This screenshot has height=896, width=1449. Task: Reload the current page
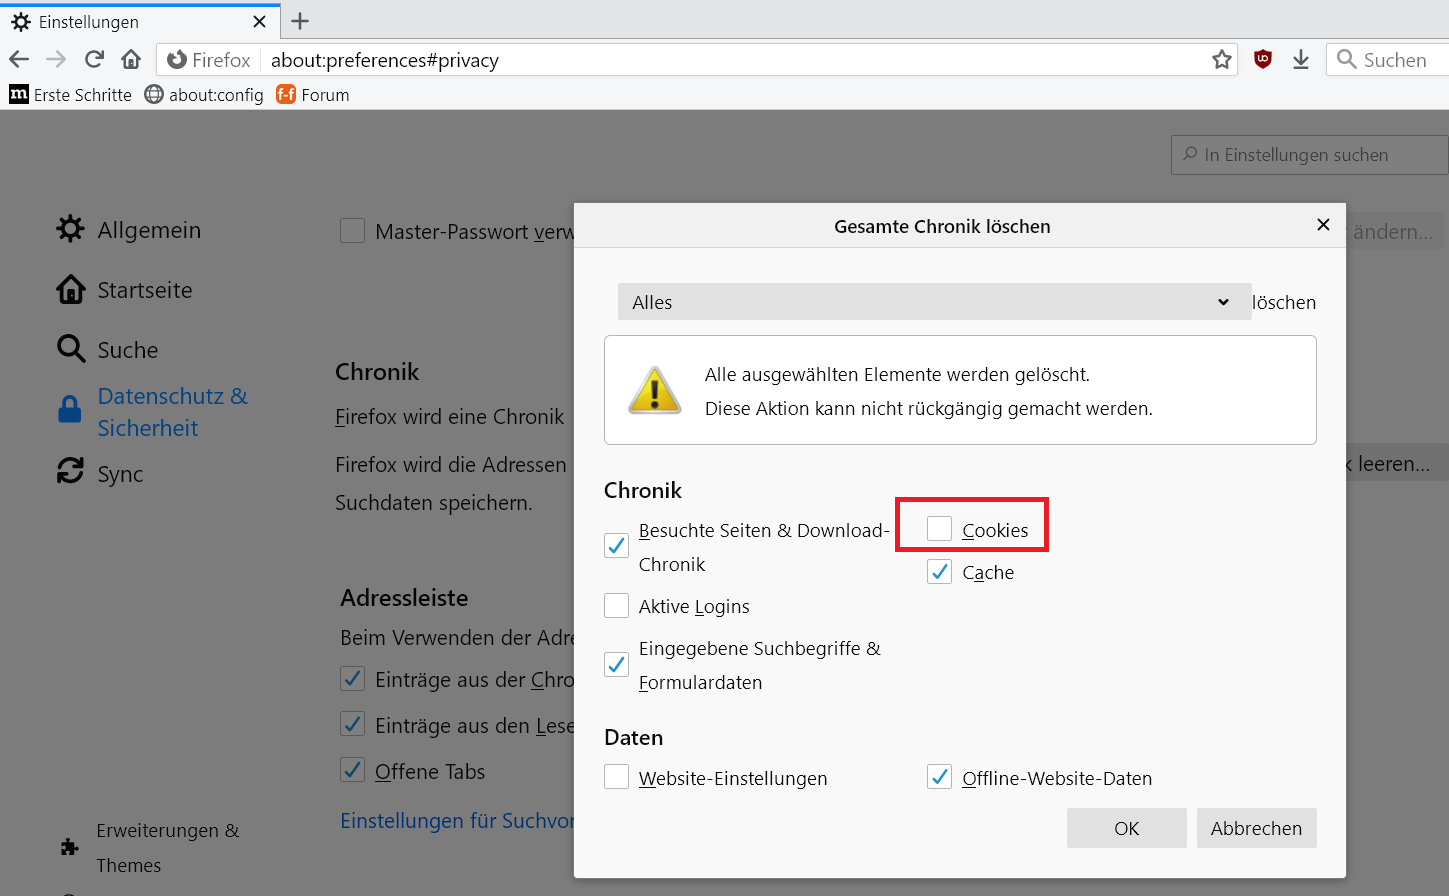pyautogui.click(x=94, y=60)
